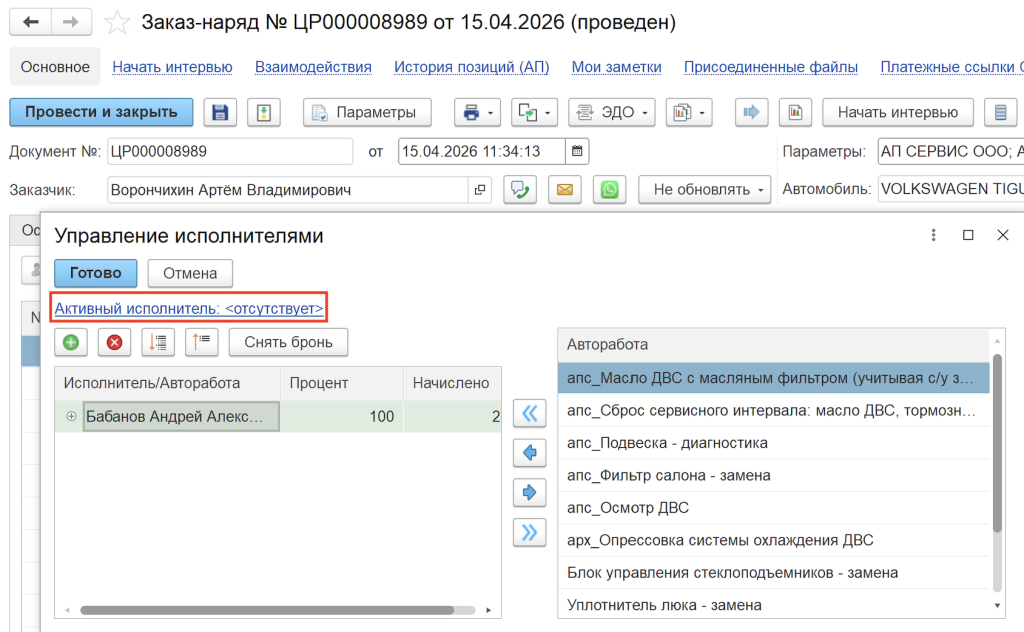This screenshot has height=632, width=1024.
Task: Open the ЭДО dropdown menu
Action: (x=611, y=112)
